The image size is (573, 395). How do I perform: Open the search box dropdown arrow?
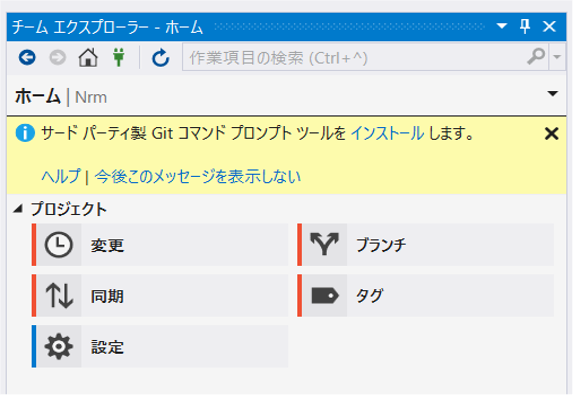pos(557,57)
